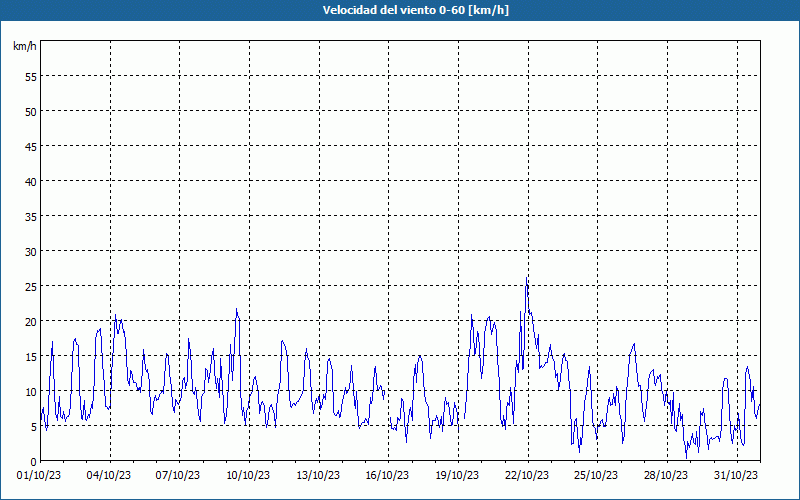Select the date label 31/10/23
Viewport: 800px width, 500px height.
(x=736, y=475)
